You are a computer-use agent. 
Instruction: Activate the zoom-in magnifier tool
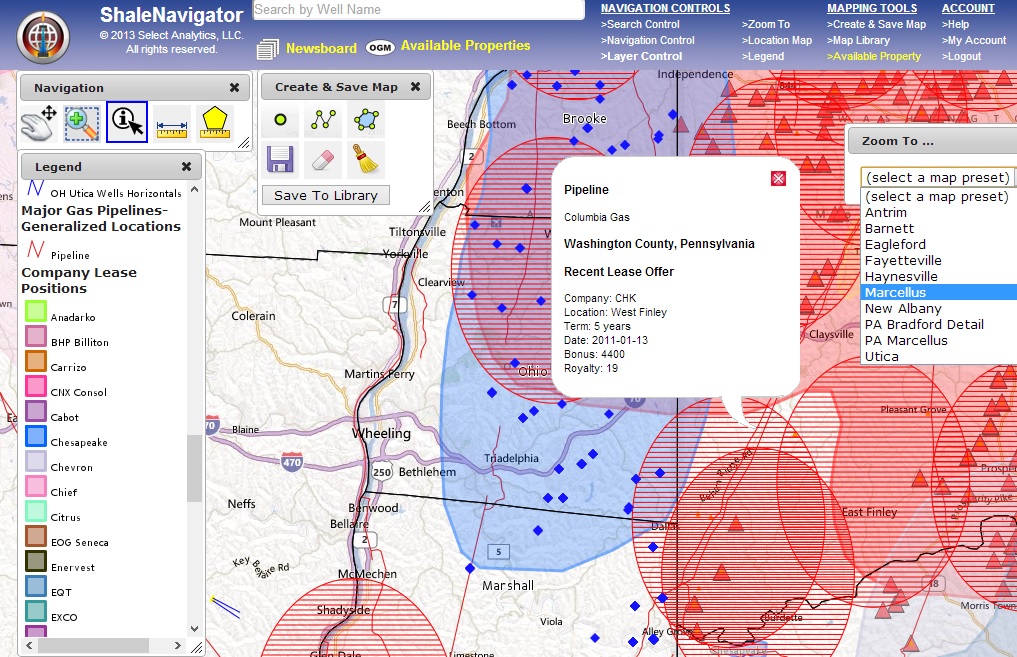click(82, 123)
